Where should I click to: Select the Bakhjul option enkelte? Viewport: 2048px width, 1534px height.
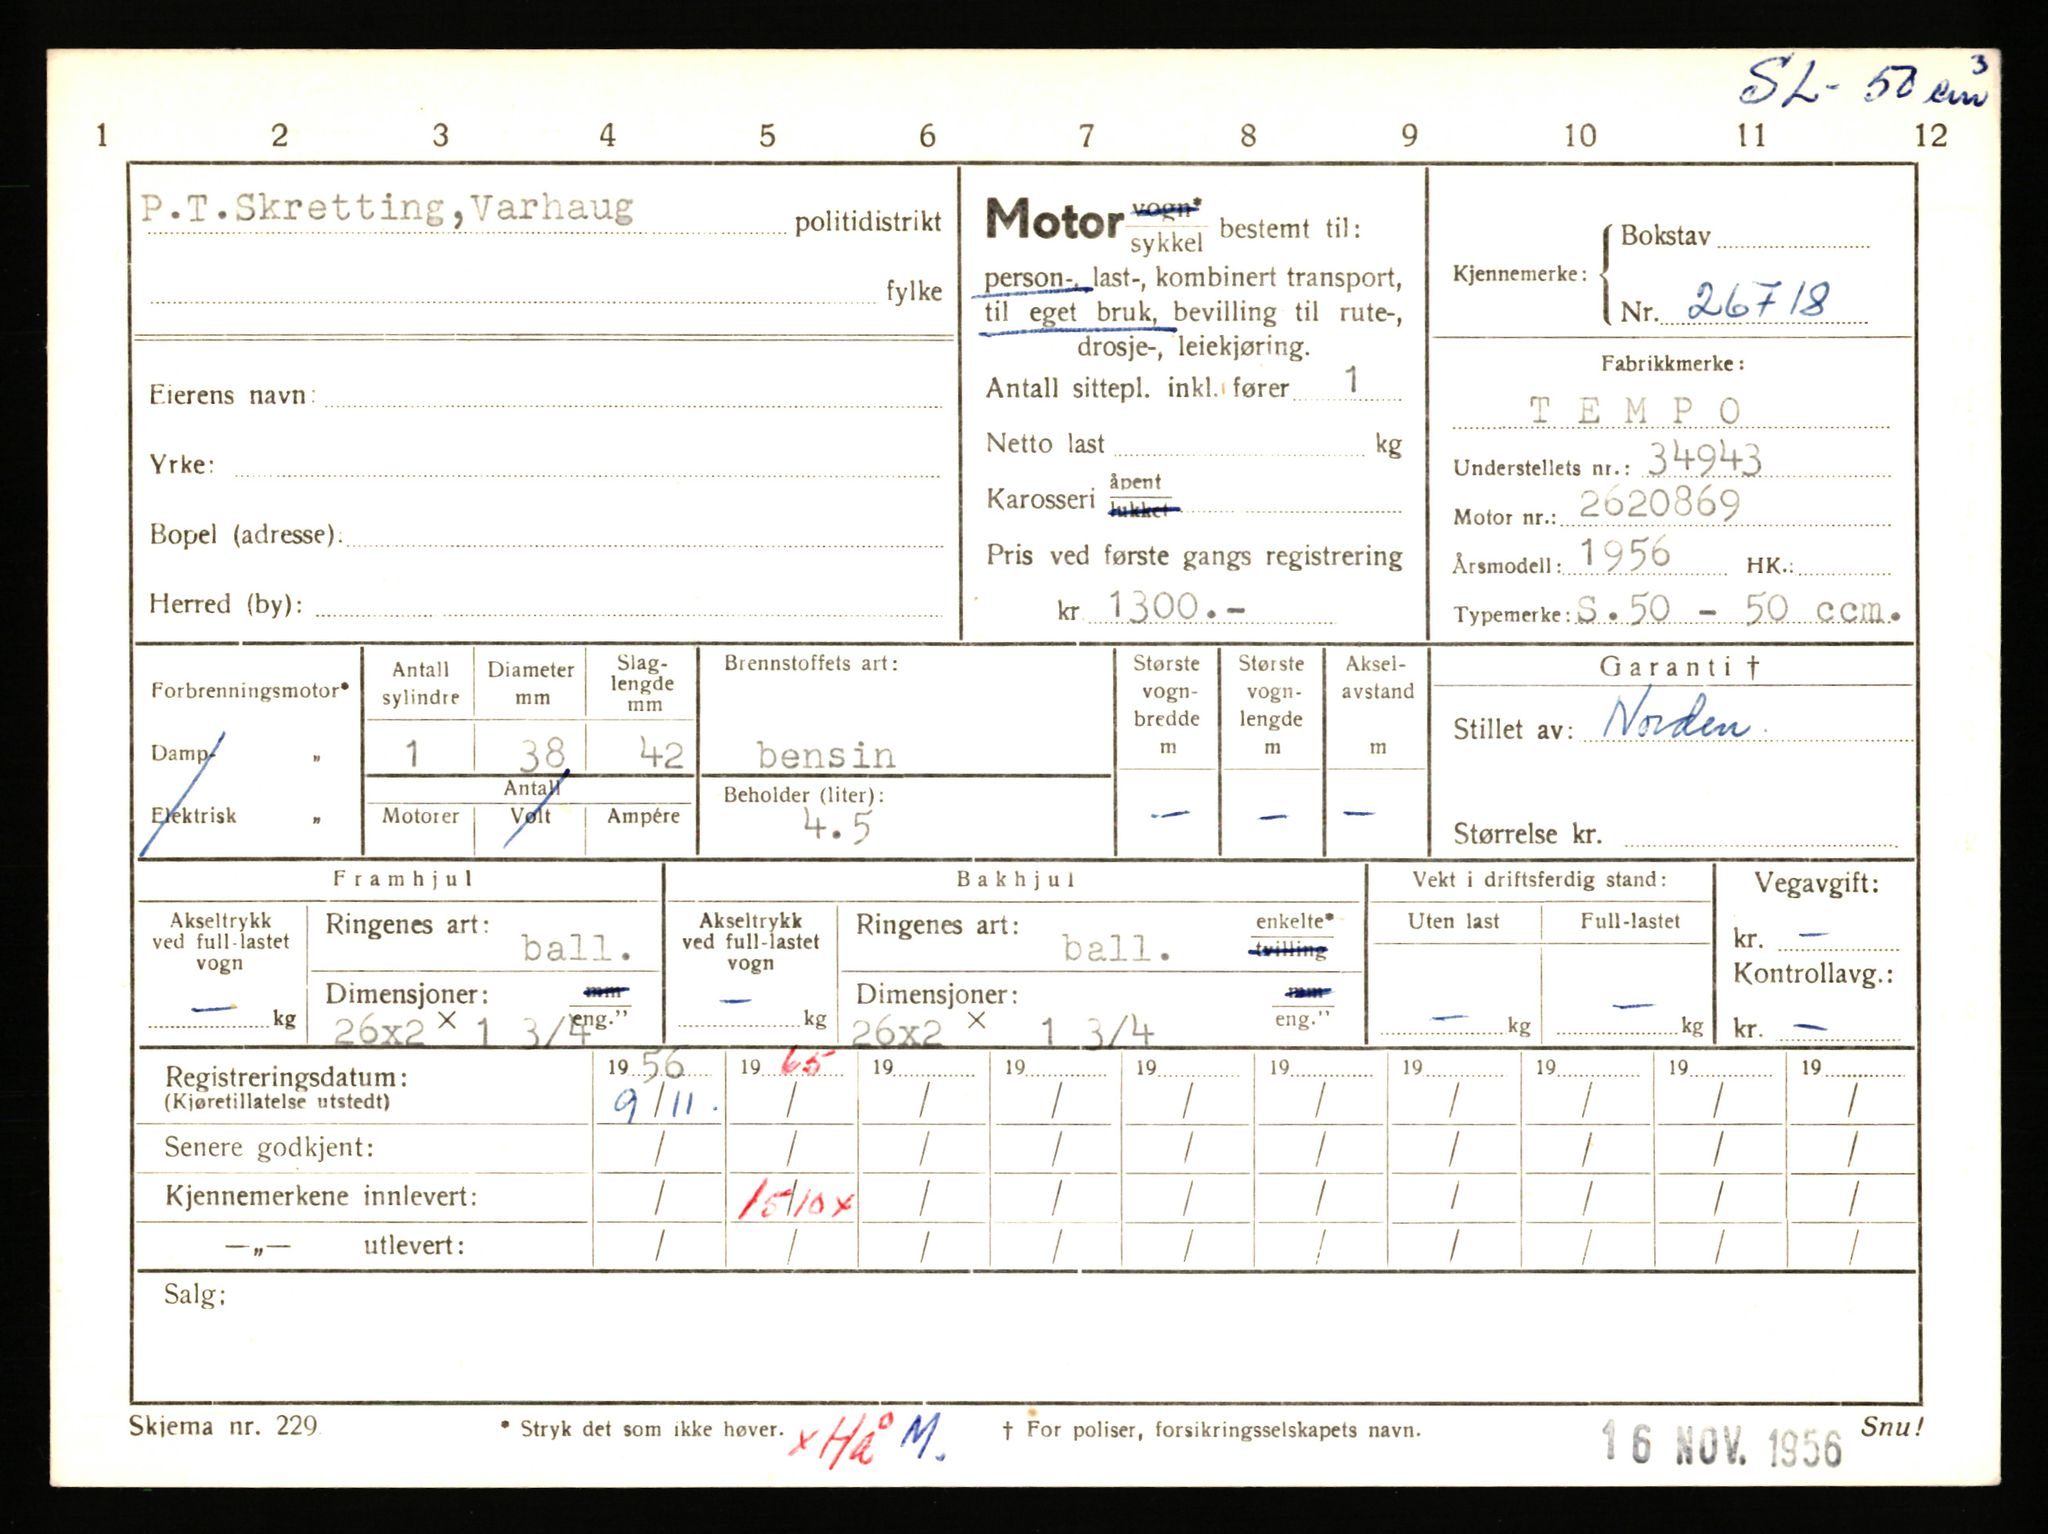point(1294,921)
